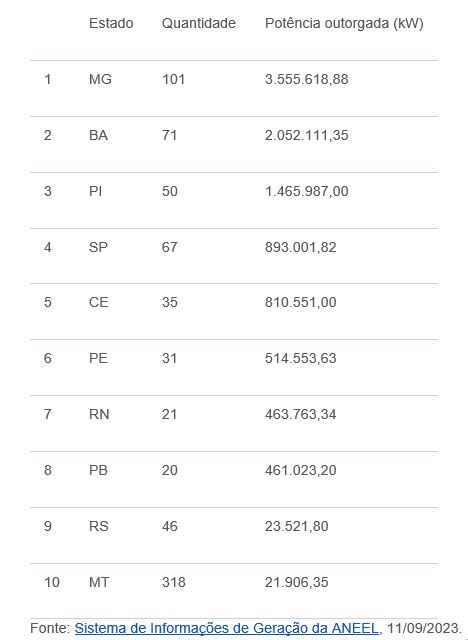This screenshot has width=468, height=640.
Task: Select the RN state cell
Action: pos(99,414)
